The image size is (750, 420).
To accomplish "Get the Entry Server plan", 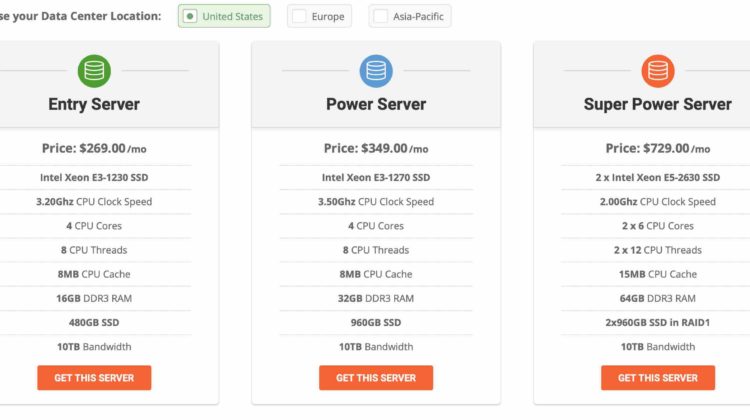I will click(94, 378).
